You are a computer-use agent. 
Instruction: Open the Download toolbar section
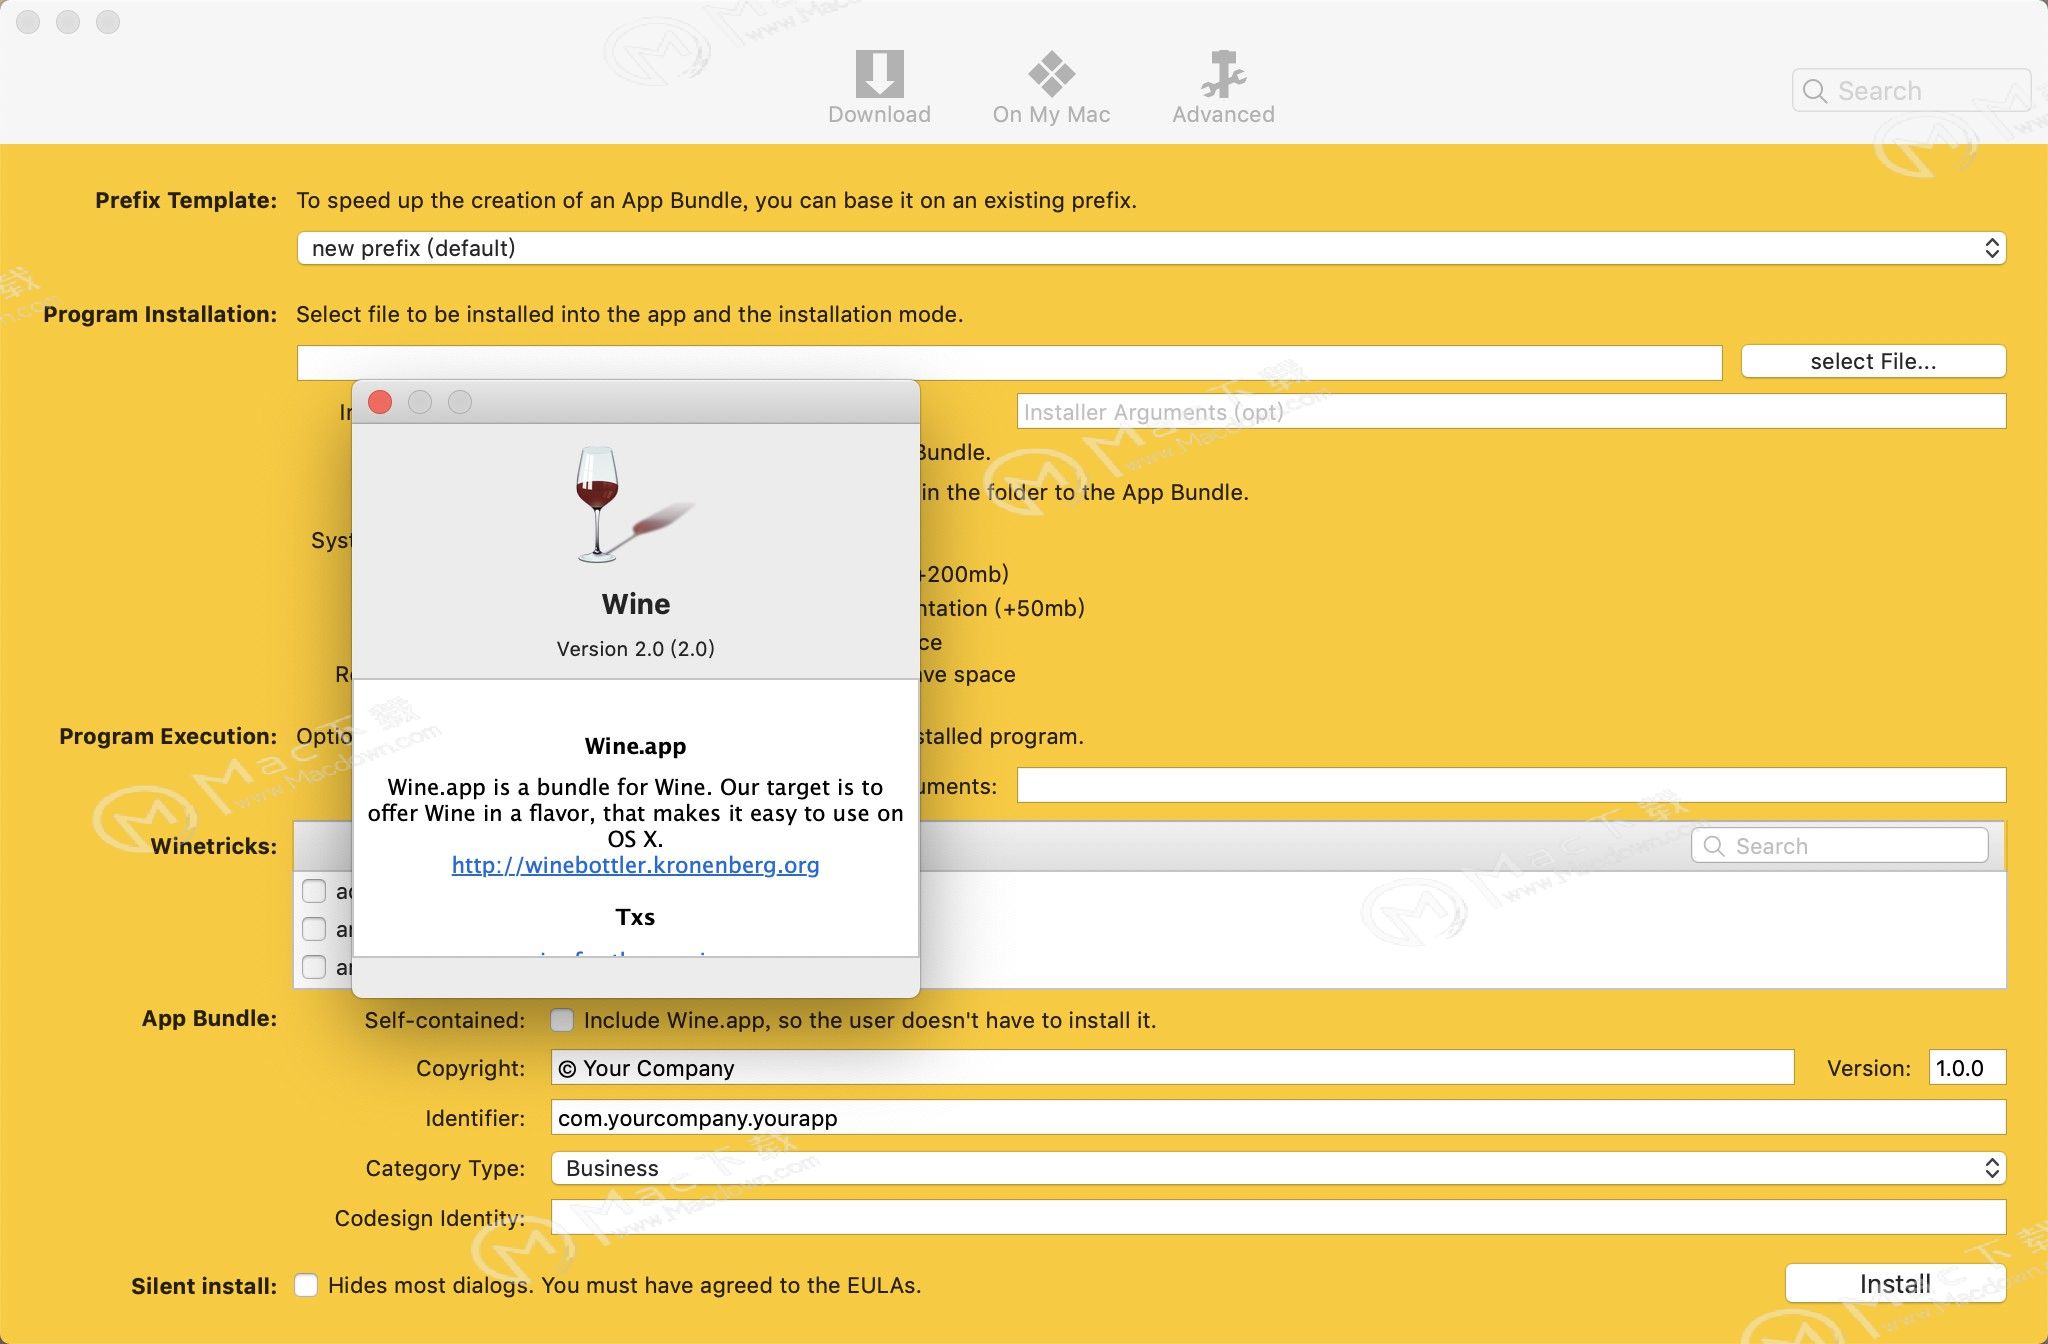pyautogui.click(x=879, y=87)
